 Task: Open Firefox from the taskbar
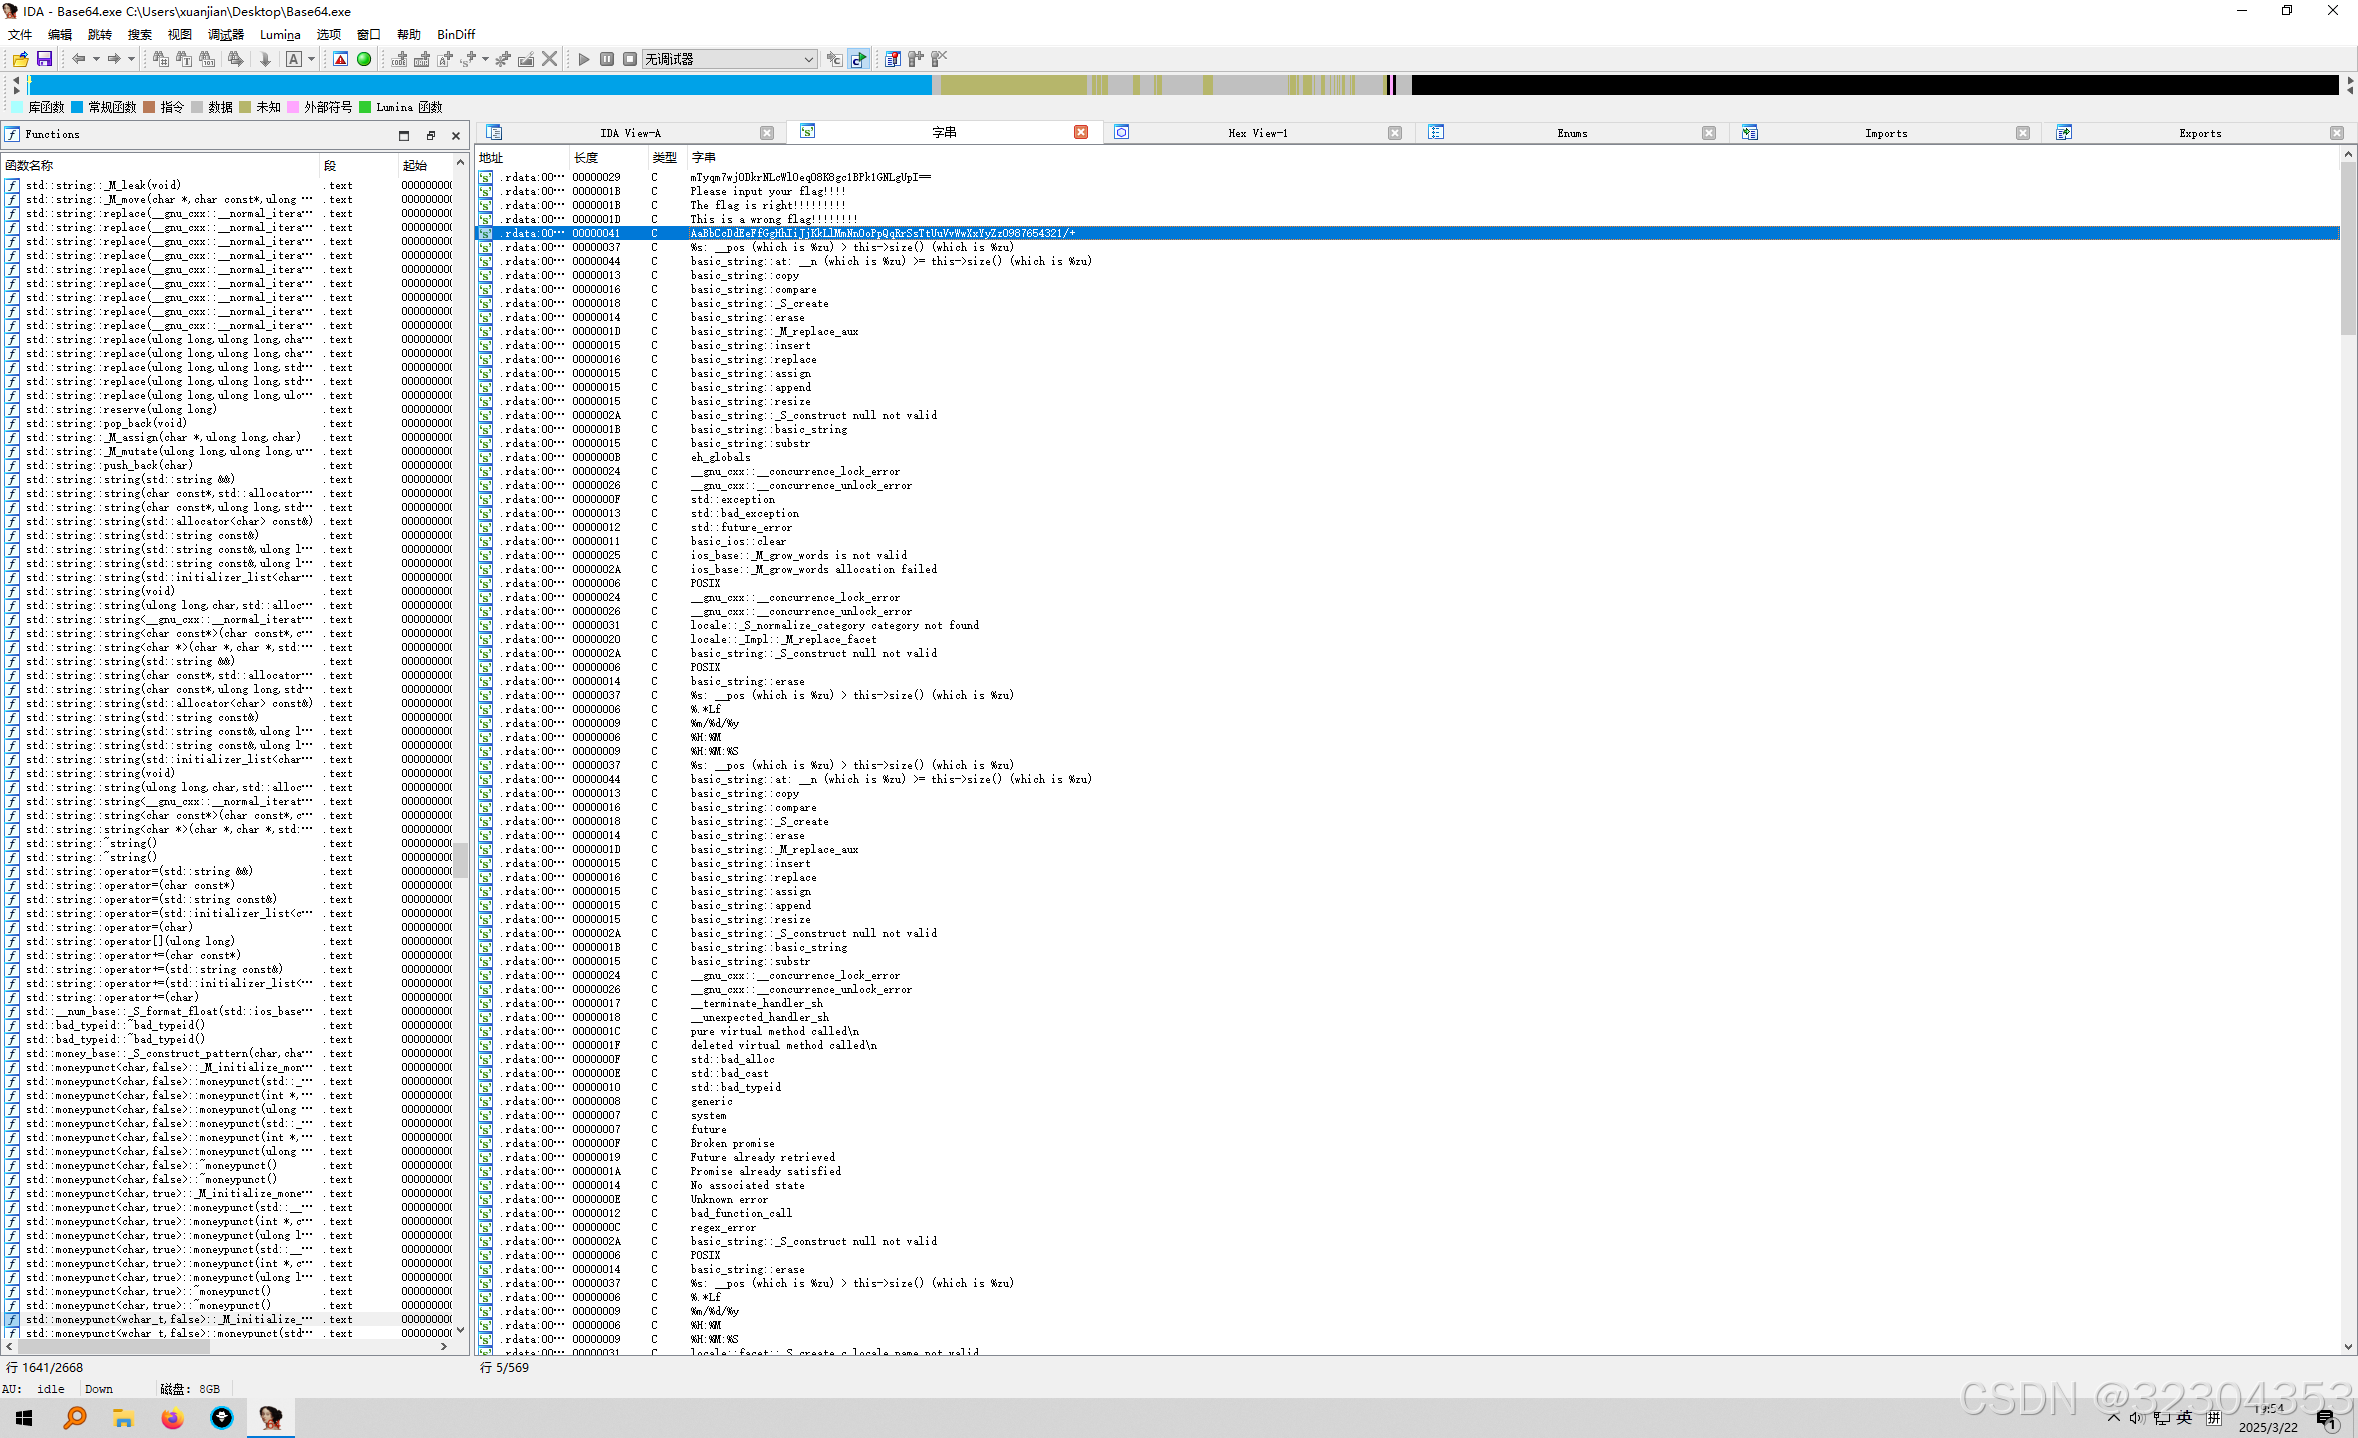click(x=172, y=1417)
